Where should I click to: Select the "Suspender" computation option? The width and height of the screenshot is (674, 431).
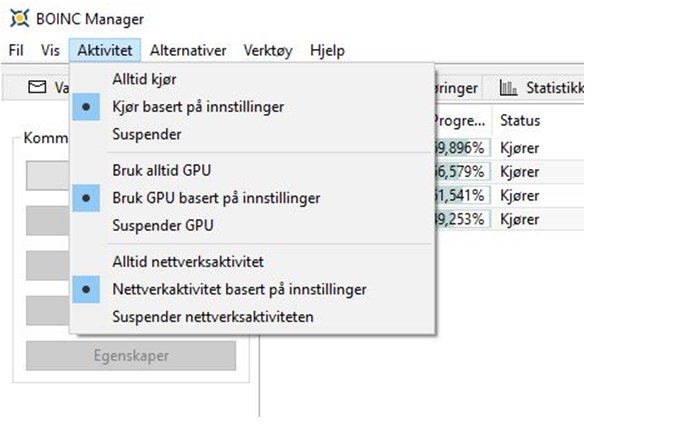146,134
